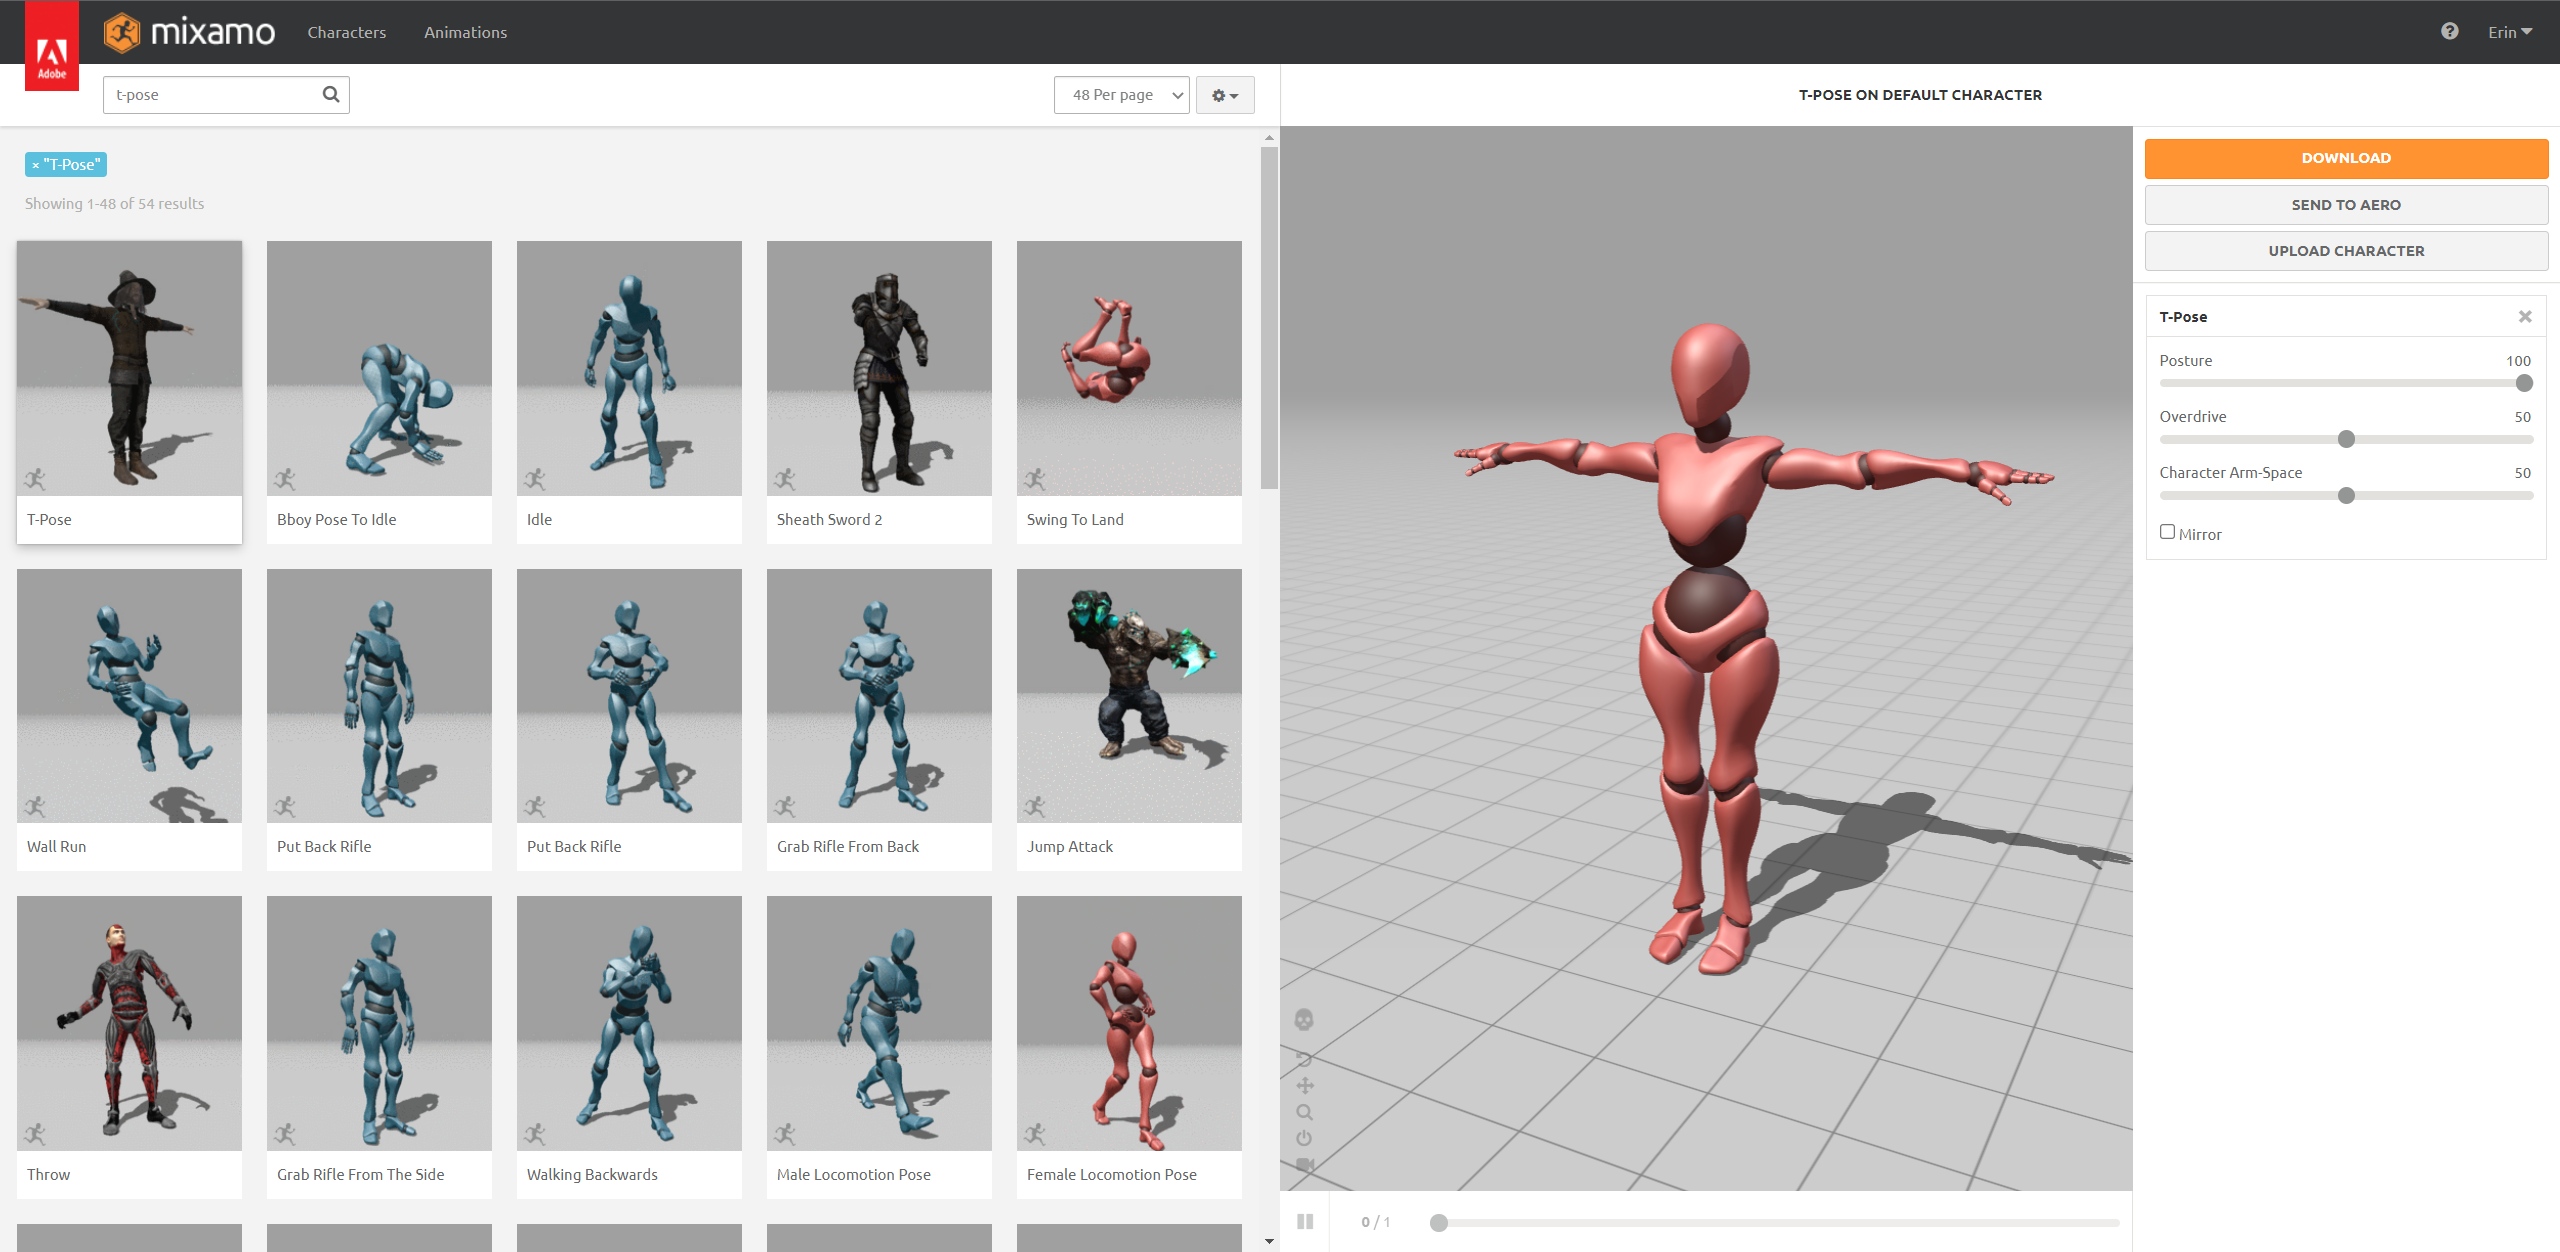Click the results list vertical scrollbar

(1269, 318)
